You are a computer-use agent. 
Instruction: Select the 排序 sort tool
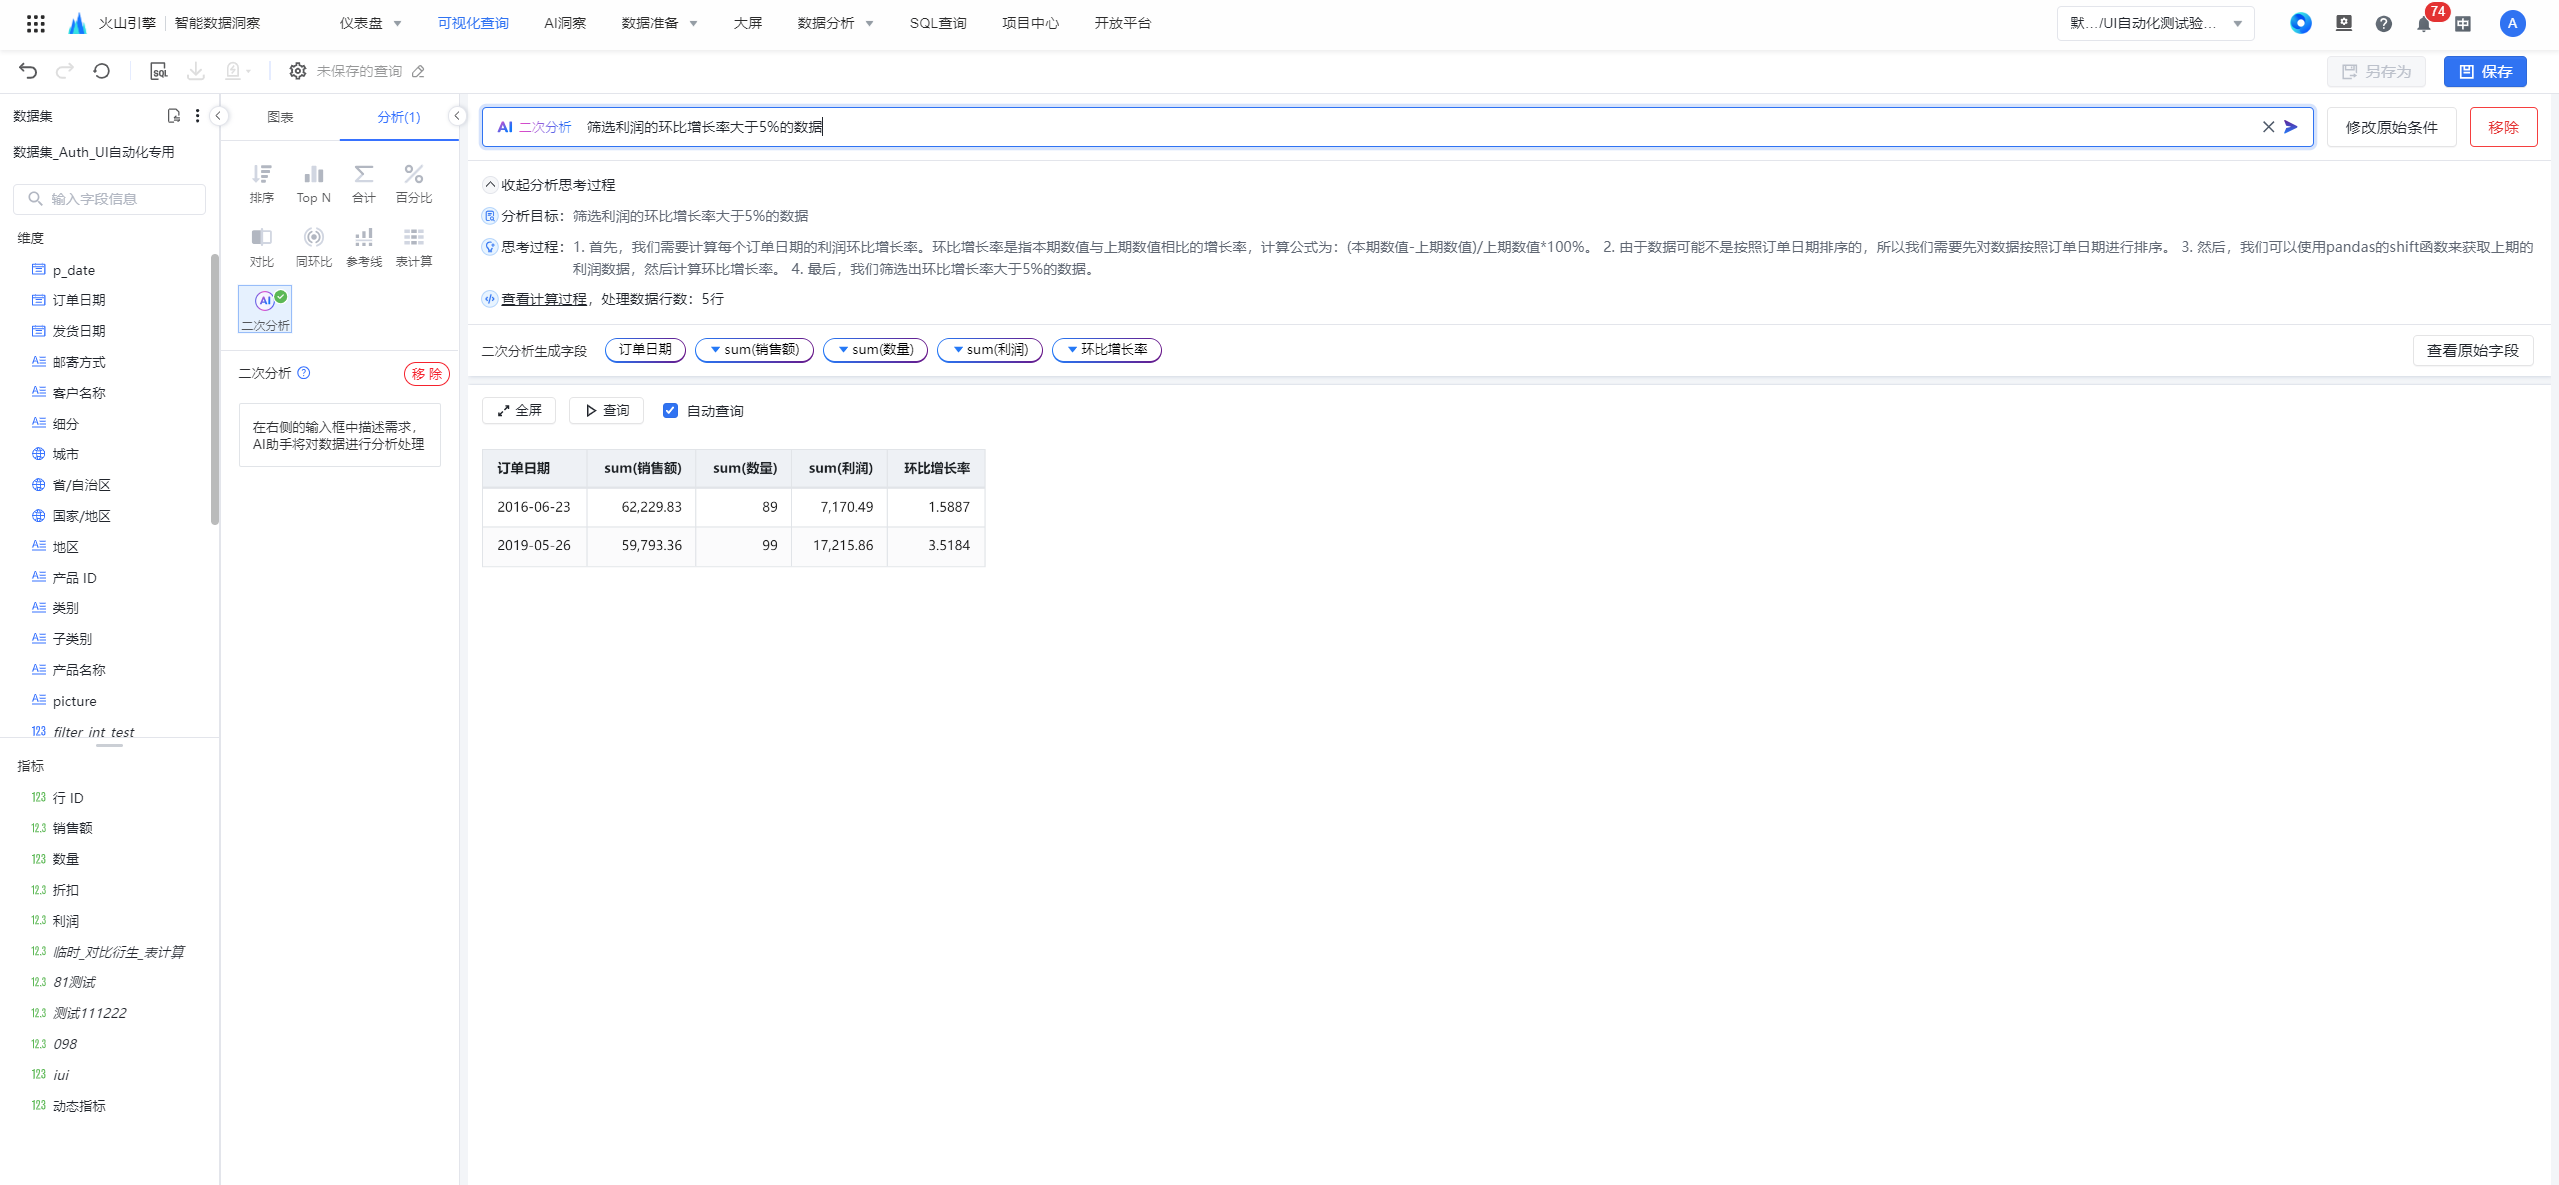[262, 184]
